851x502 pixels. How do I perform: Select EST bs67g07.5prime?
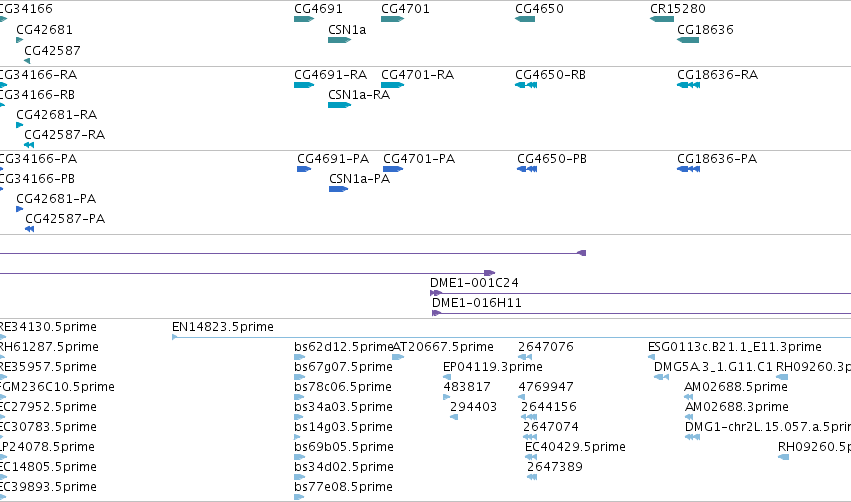tap(343, 367)
